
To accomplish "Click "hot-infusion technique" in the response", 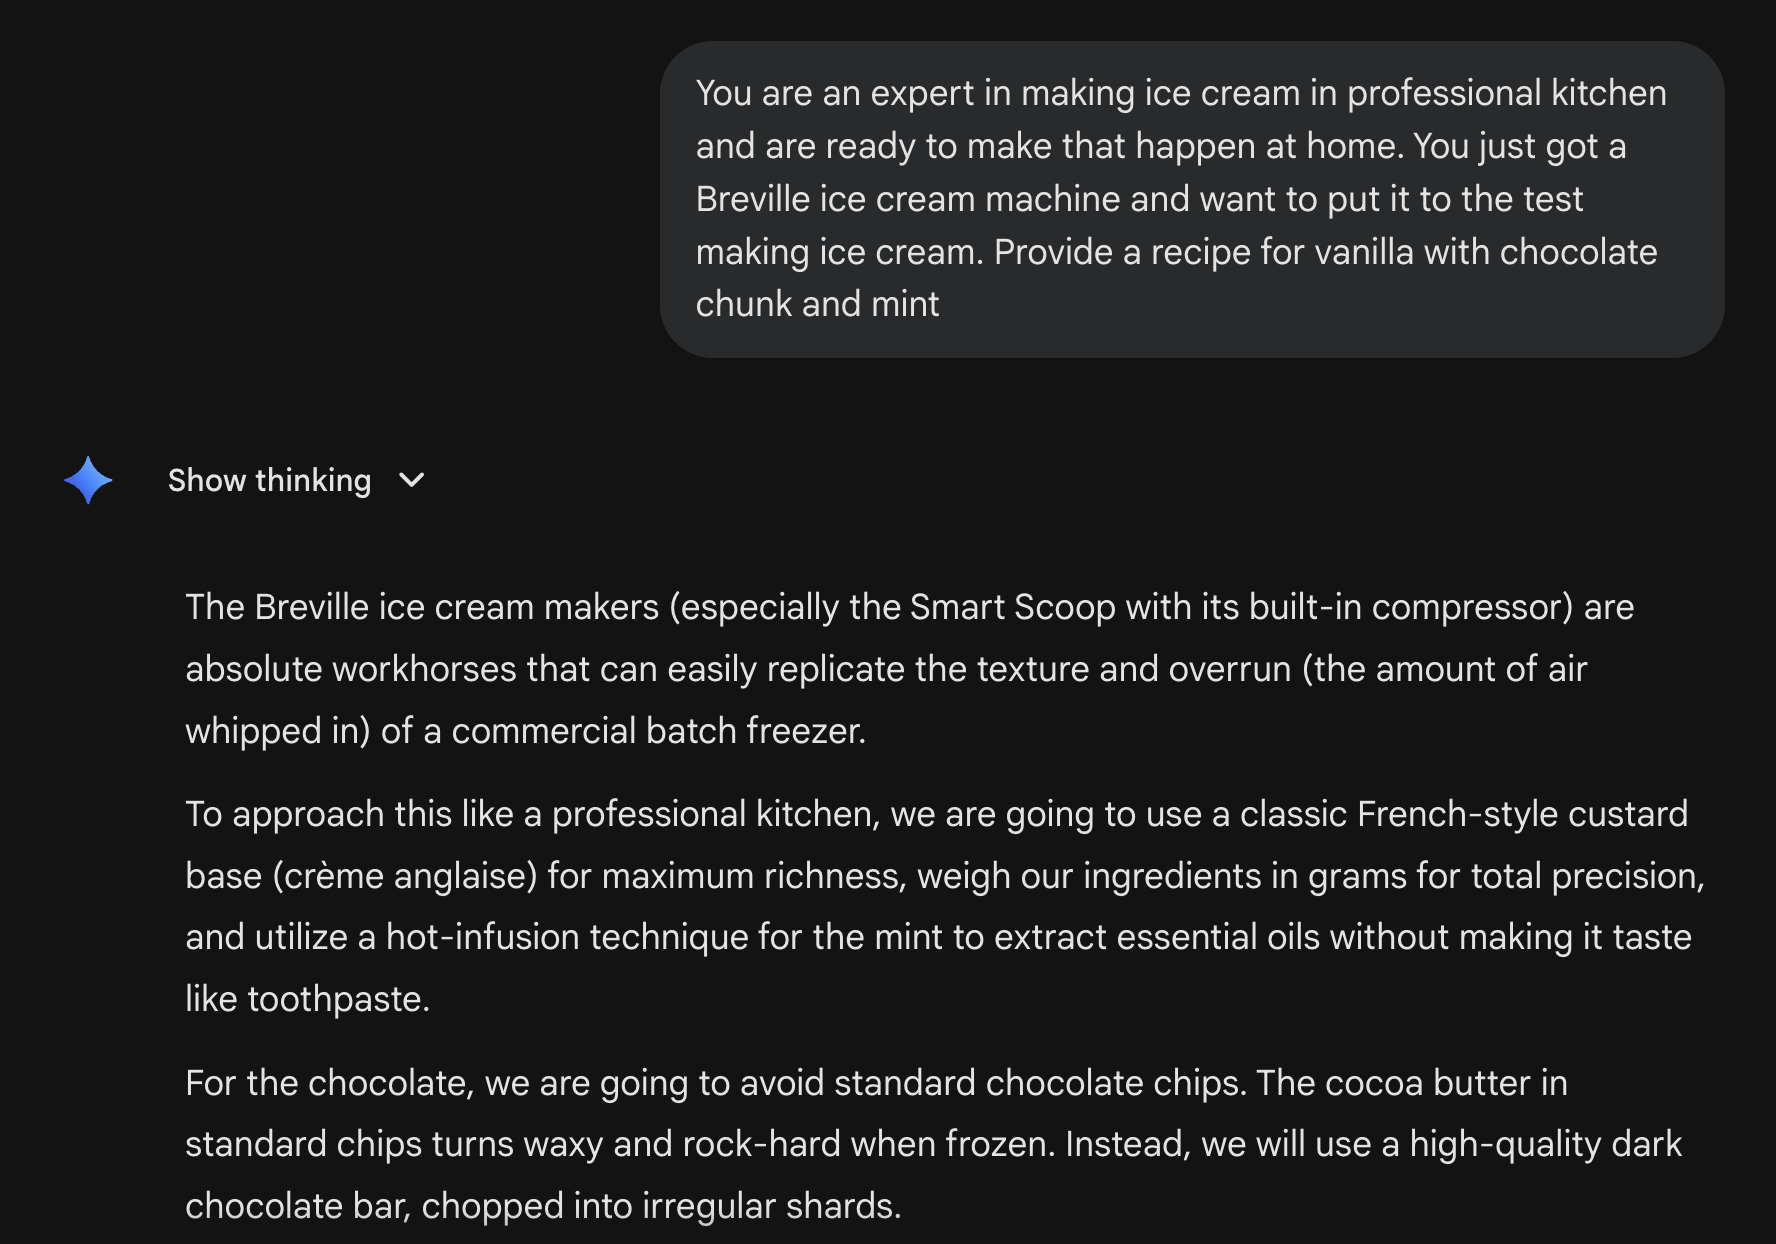I will pos(566,937).
